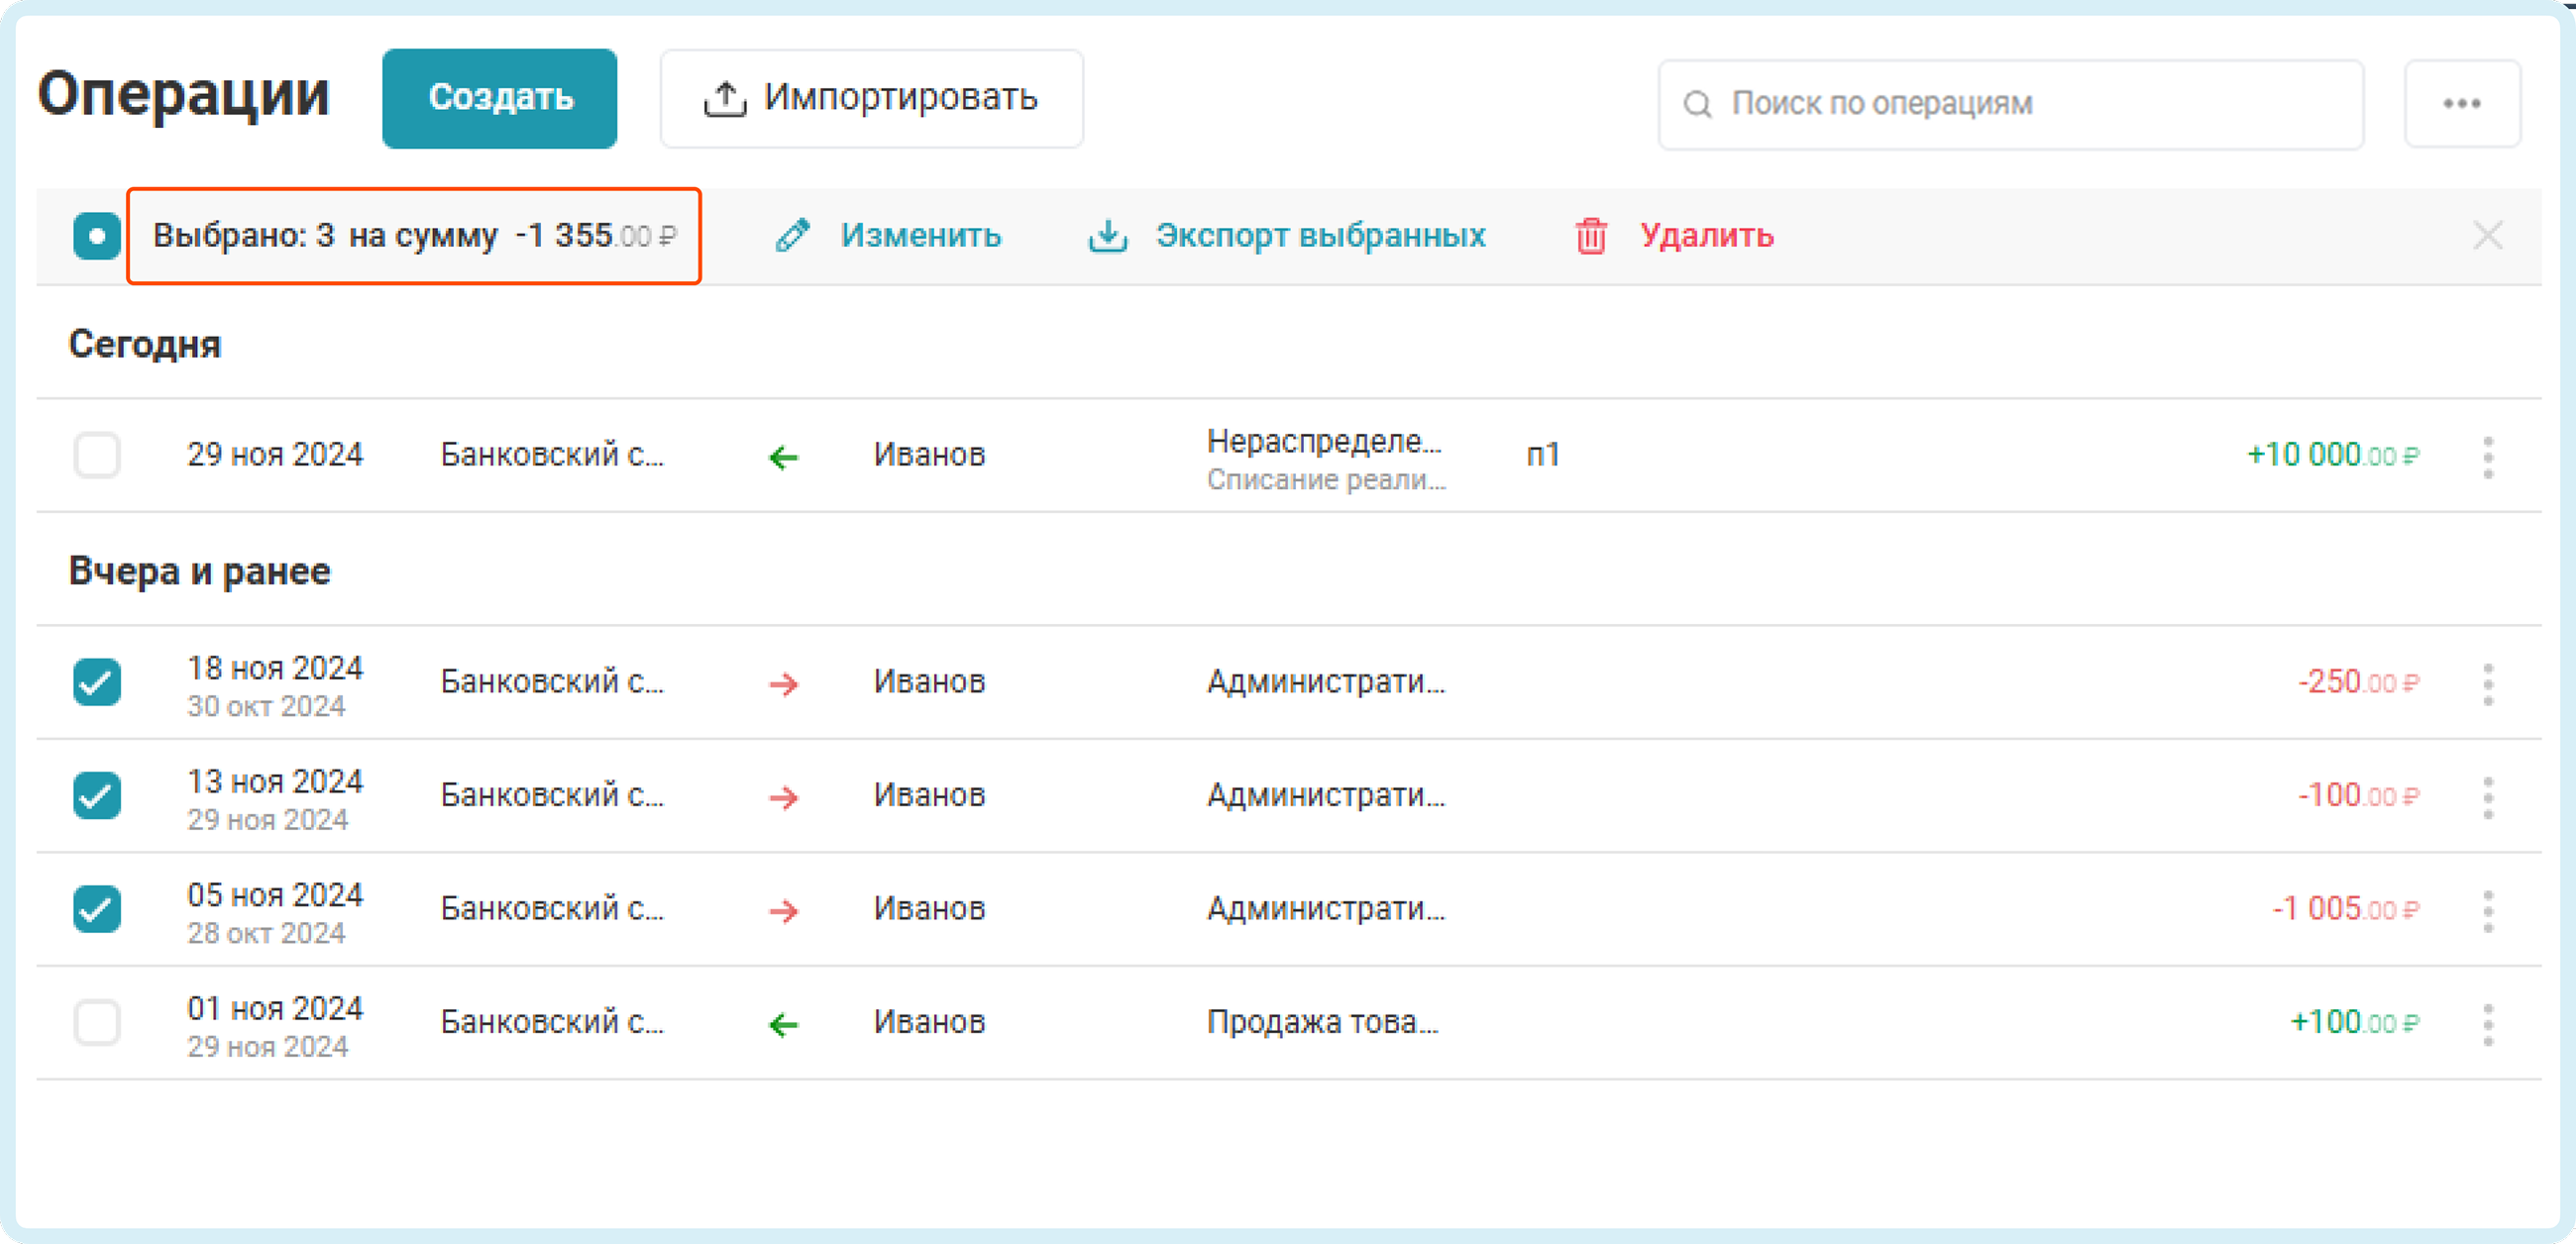
Task: Open the kebab menu for the +100 sale row
Action: (x=2488, y=1024)
